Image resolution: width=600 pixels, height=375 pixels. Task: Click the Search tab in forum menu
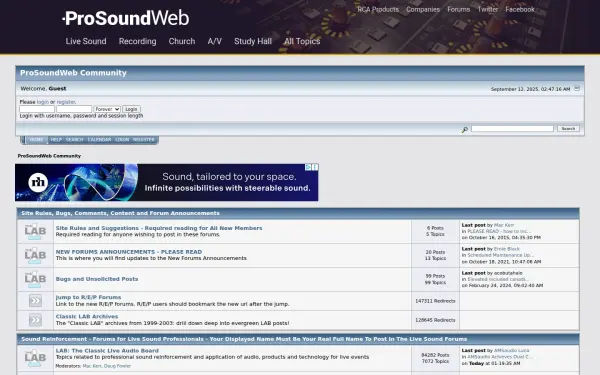74,140
